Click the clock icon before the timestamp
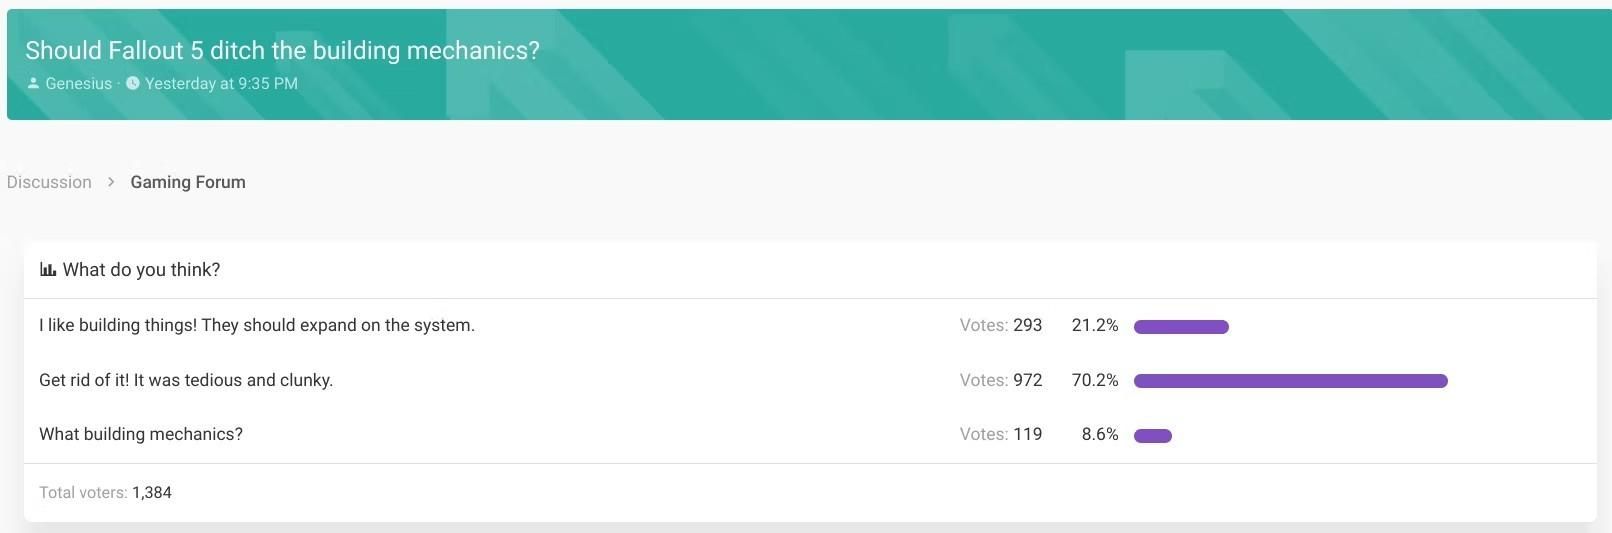This screenshot has height=533, width=1612. tap(133, 83)
